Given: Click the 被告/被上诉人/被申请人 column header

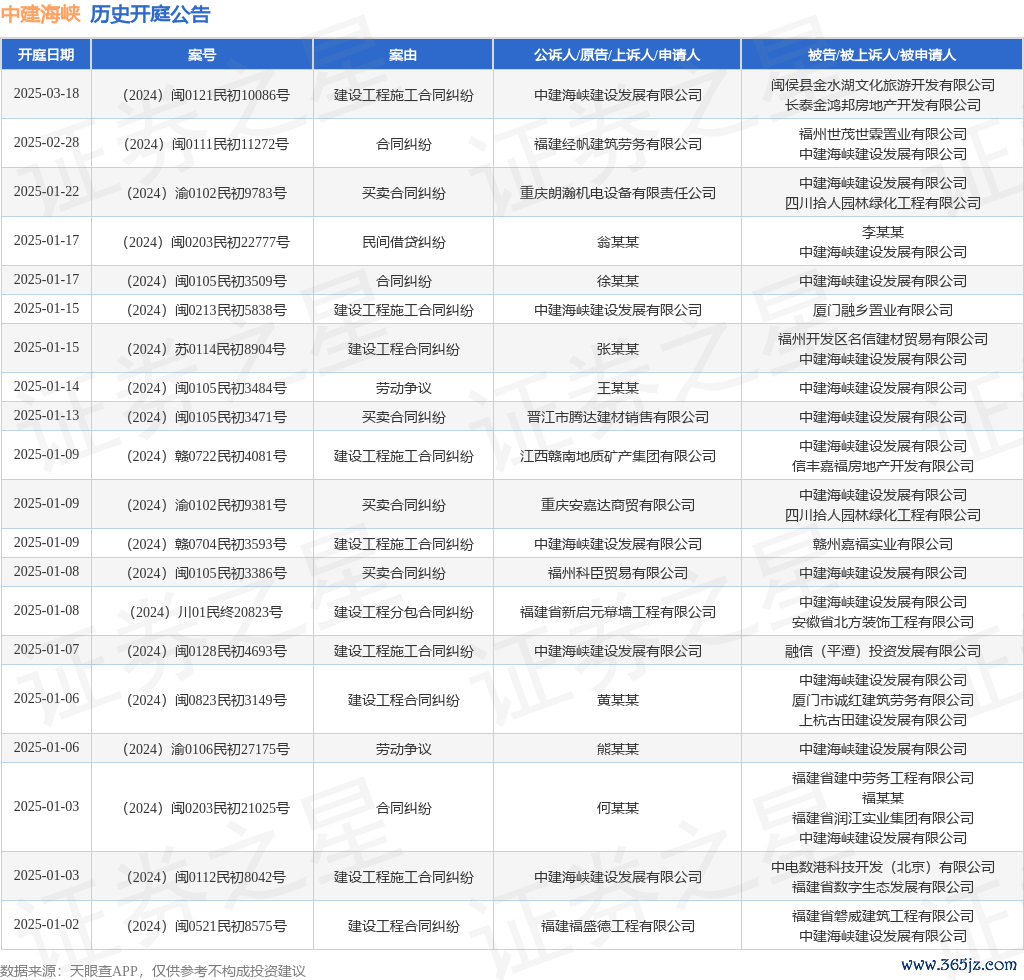Looking at the screenshot, I should [x=882, y=55].
